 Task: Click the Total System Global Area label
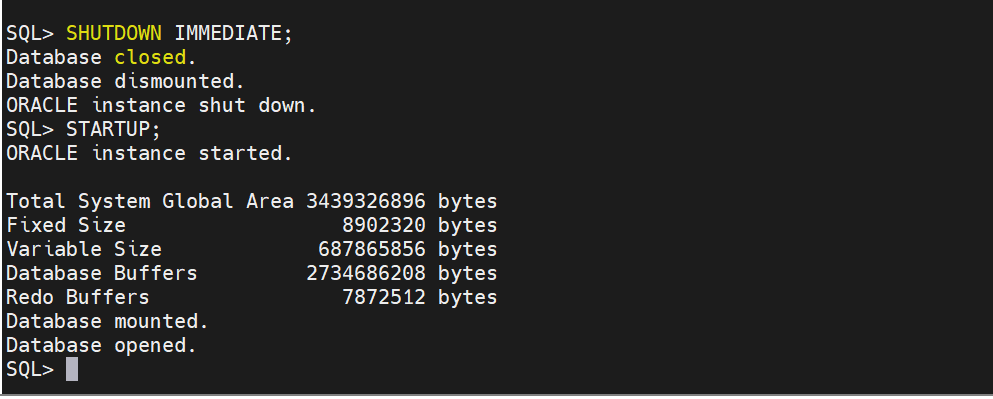coord(150,201)
